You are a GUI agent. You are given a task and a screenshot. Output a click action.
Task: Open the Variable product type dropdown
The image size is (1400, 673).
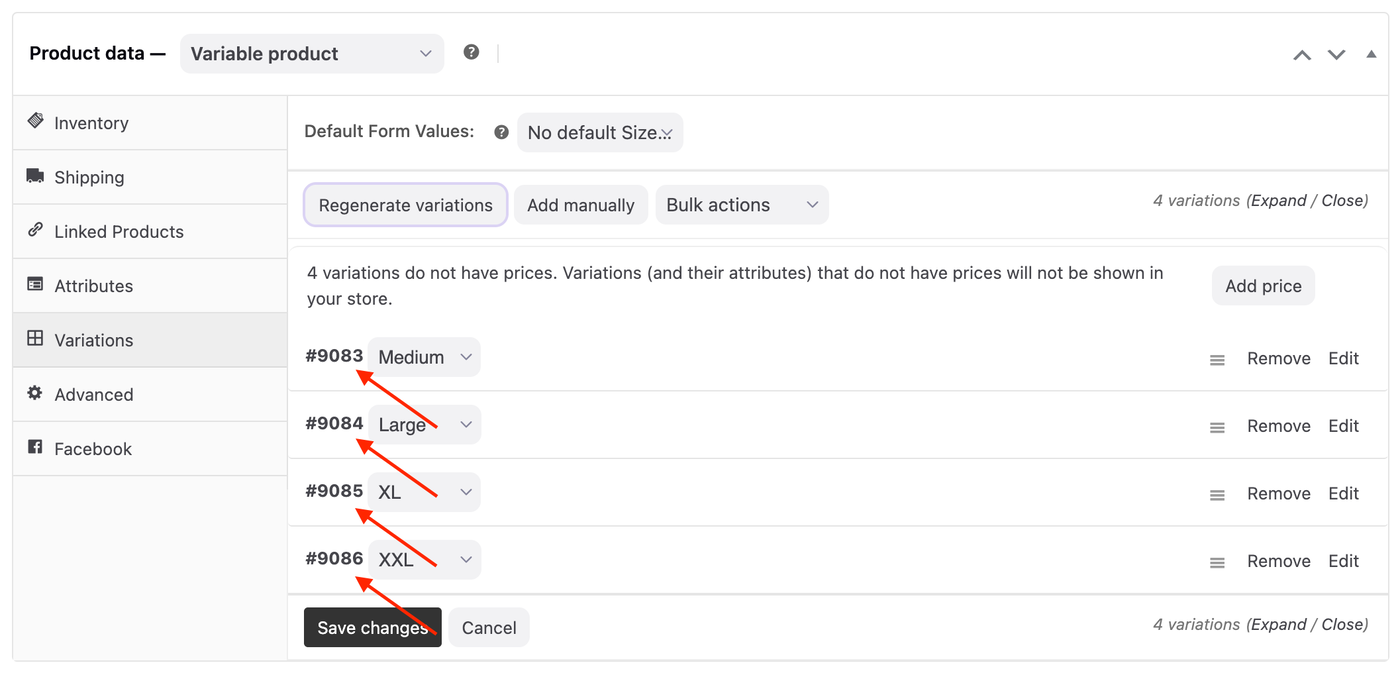tap(311, 54)
